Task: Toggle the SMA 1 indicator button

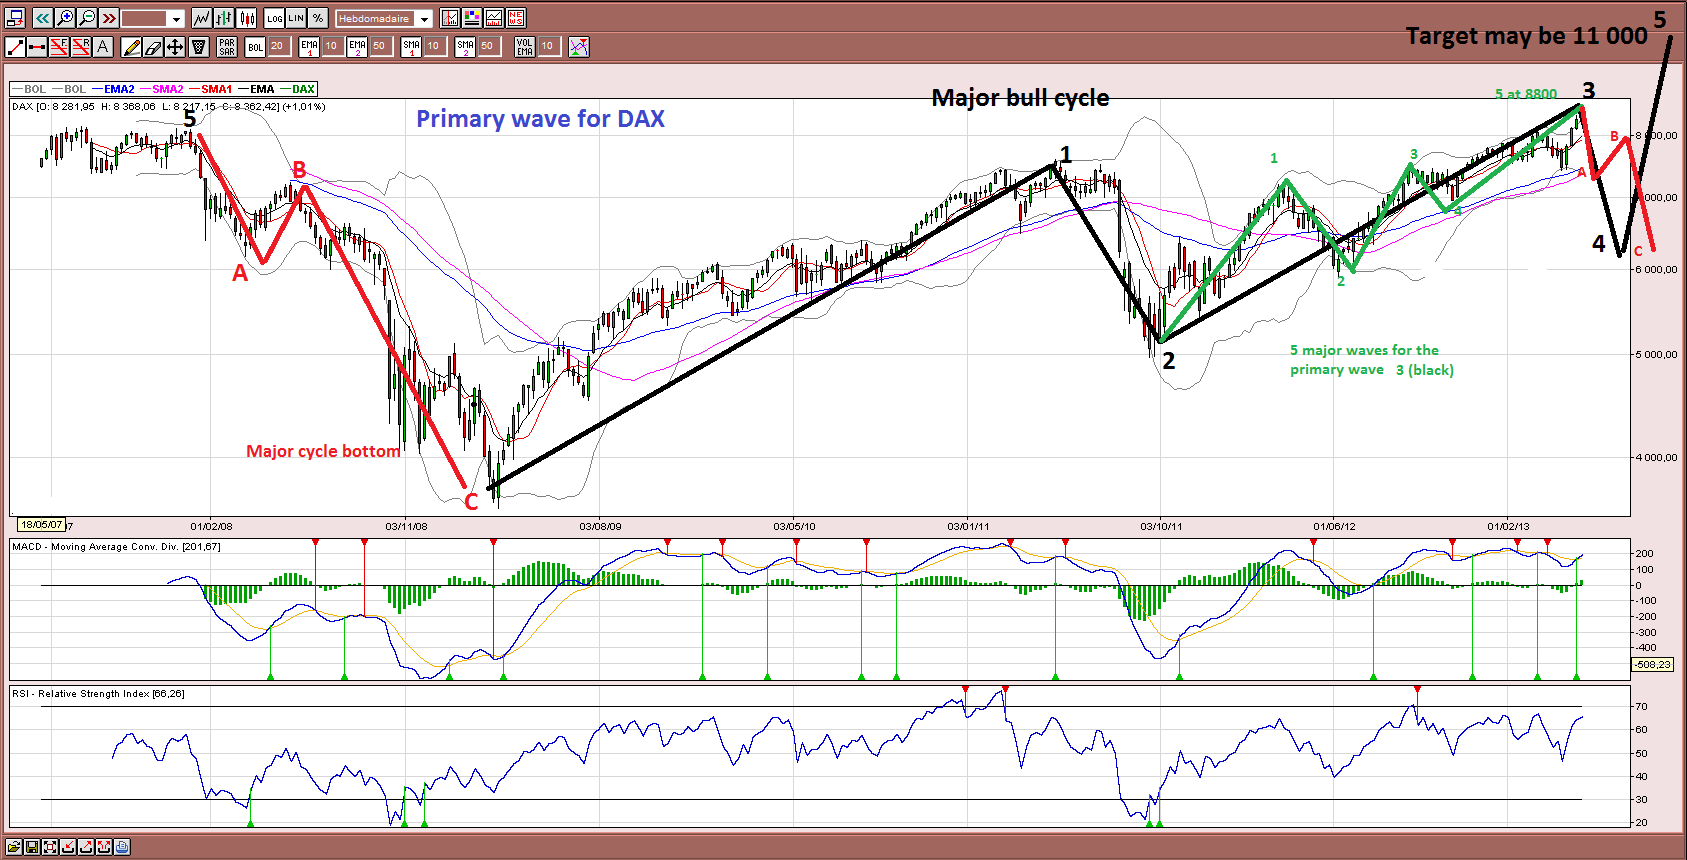Action: pyautogui.click(x=411, y=46)
